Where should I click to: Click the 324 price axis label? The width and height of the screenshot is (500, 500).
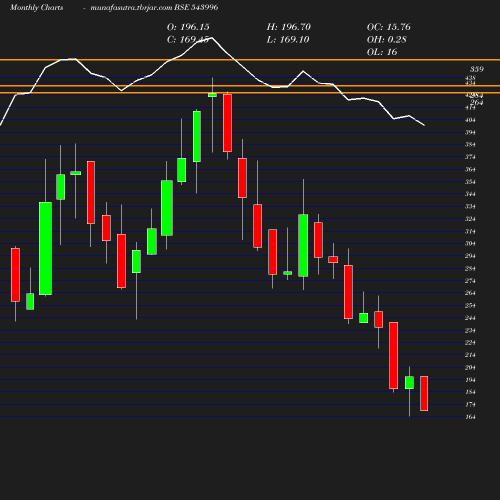(470, 219)
